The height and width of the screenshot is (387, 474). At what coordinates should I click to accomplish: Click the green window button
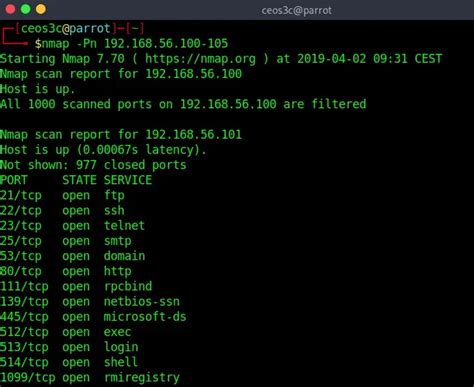pyautogui.click(x=26, y=9)
